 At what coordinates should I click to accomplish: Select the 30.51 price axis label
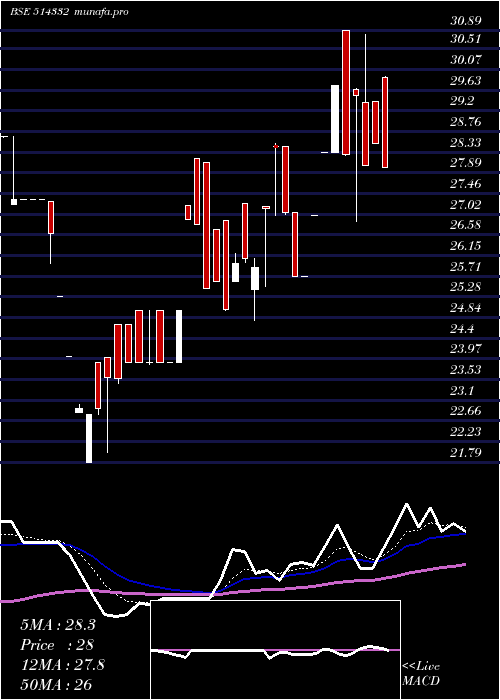click(x=466, y=39)
